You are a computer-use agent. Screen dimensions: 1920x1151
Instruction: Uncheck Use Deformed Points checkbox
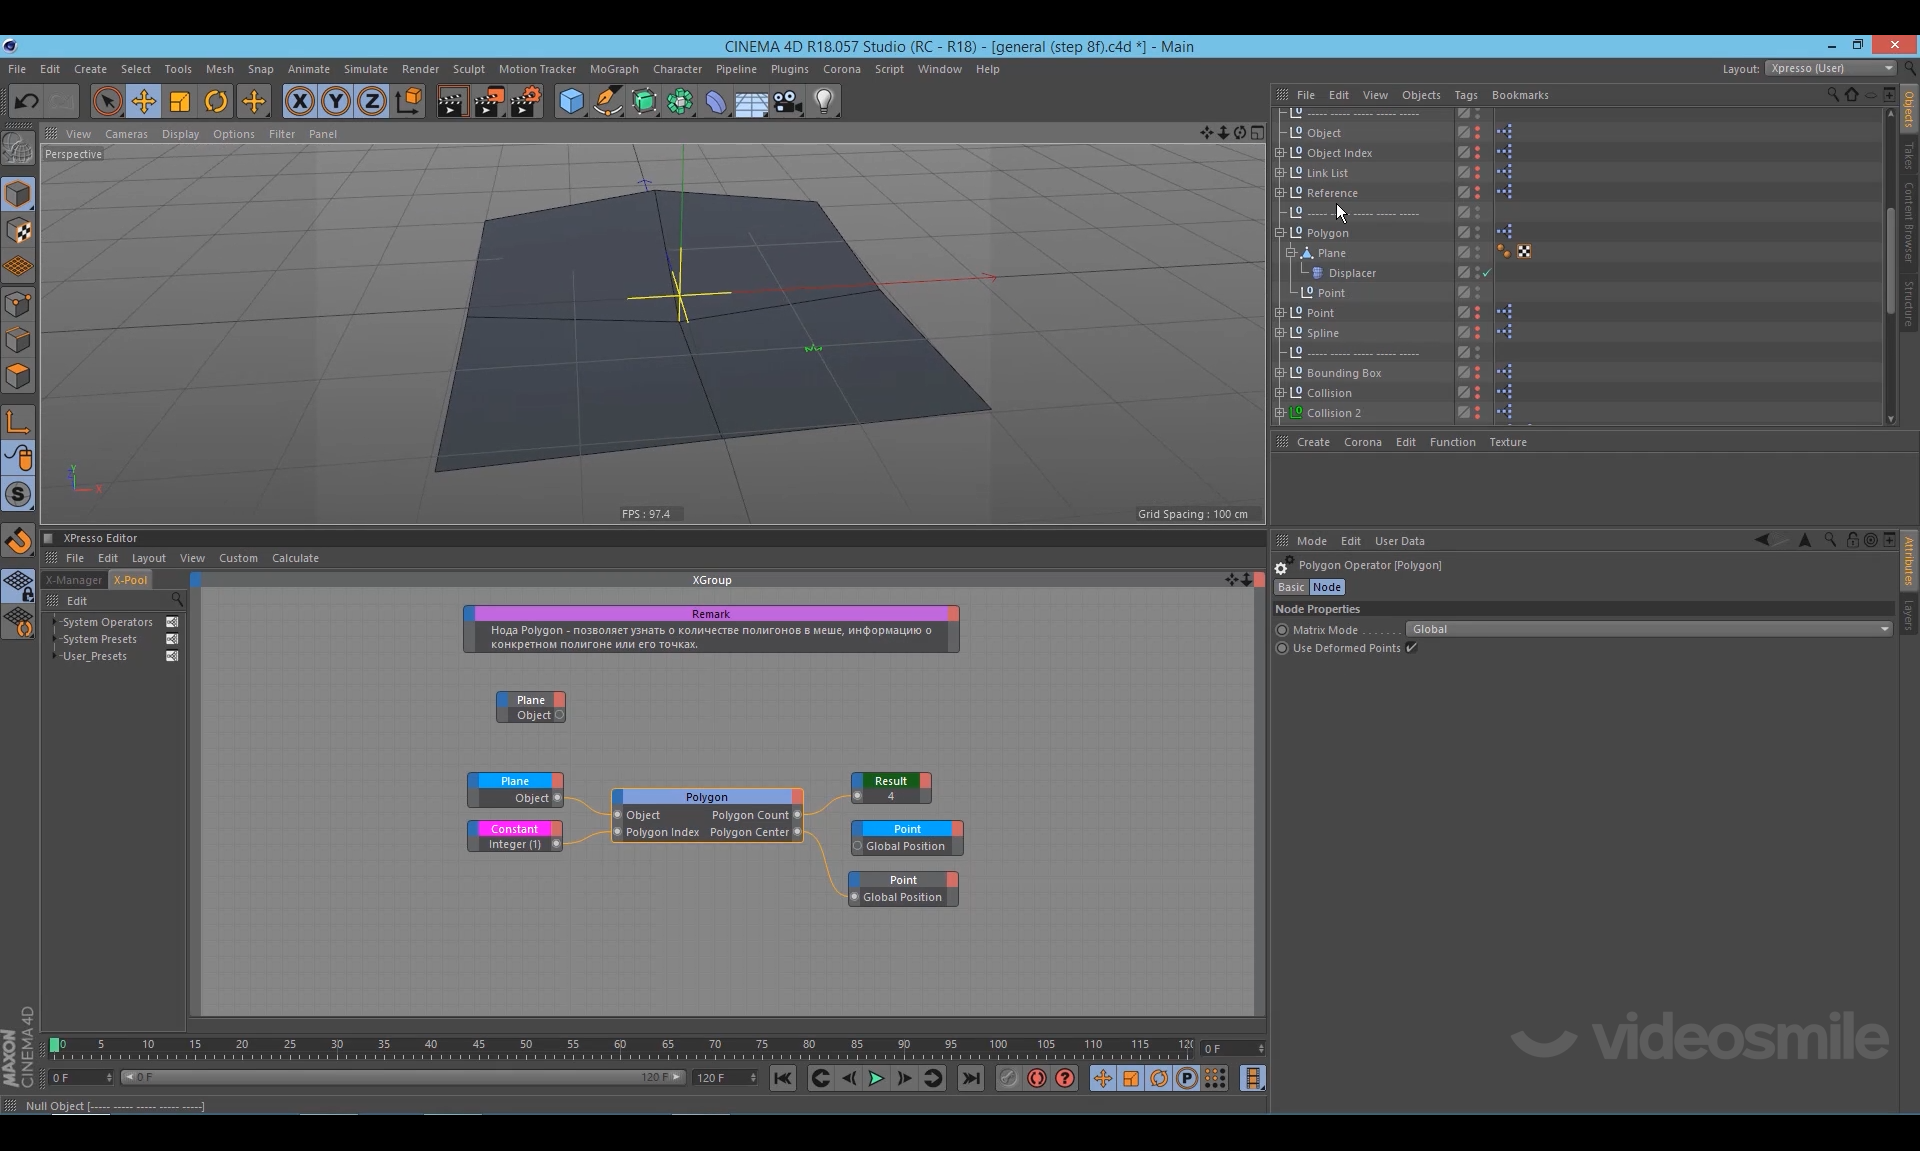pyautogui.click(x=1411, y=648)
